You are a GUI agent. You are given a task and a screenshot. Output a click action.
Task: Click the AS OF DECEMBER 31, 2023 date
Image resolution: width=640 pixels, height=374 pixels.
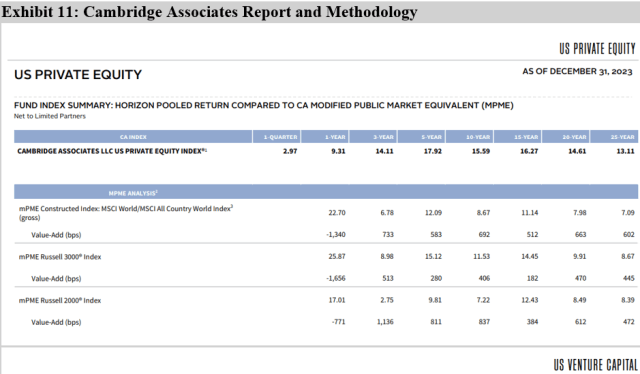tap(577, 71)
